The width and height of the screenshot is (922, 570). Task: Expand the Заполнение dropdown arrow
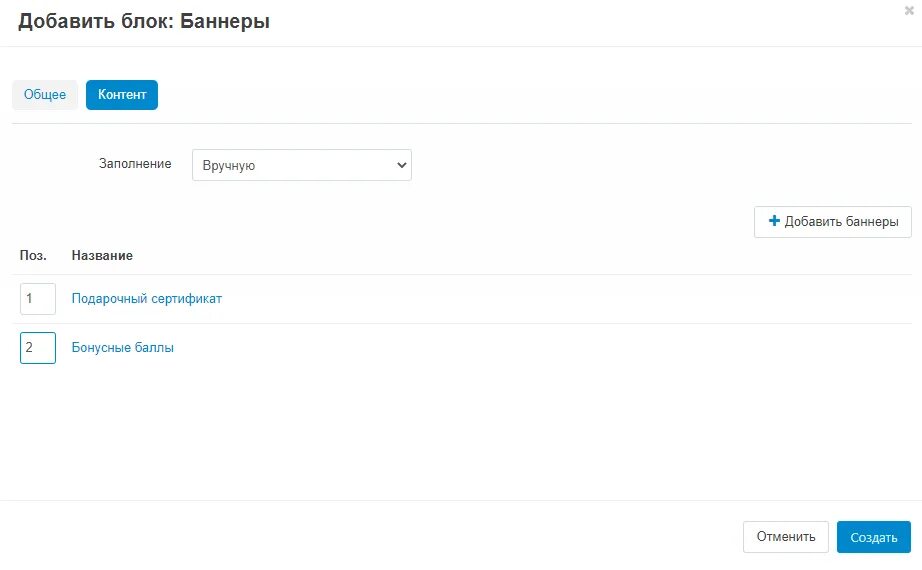402,165
